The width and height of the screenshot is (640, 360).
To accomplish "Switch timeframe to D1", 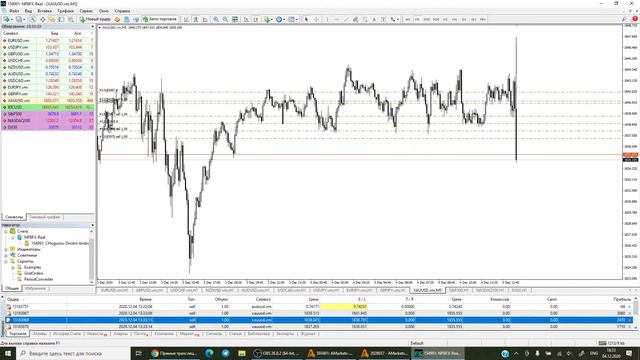I will 464,19.
